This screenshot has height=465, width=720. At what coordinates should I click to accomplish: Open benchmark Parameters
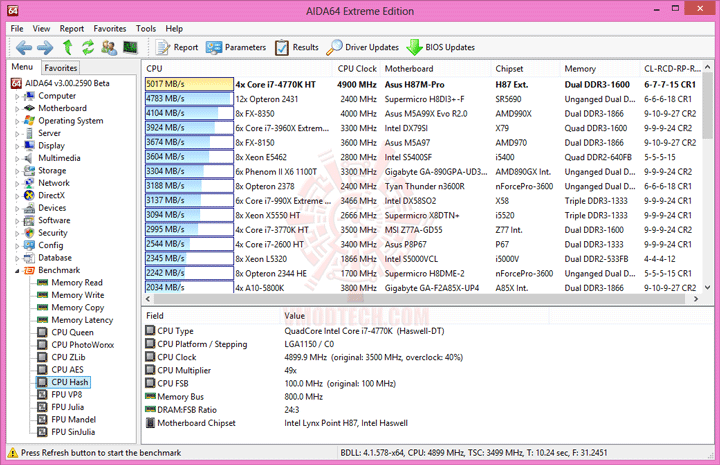[236, 47]
